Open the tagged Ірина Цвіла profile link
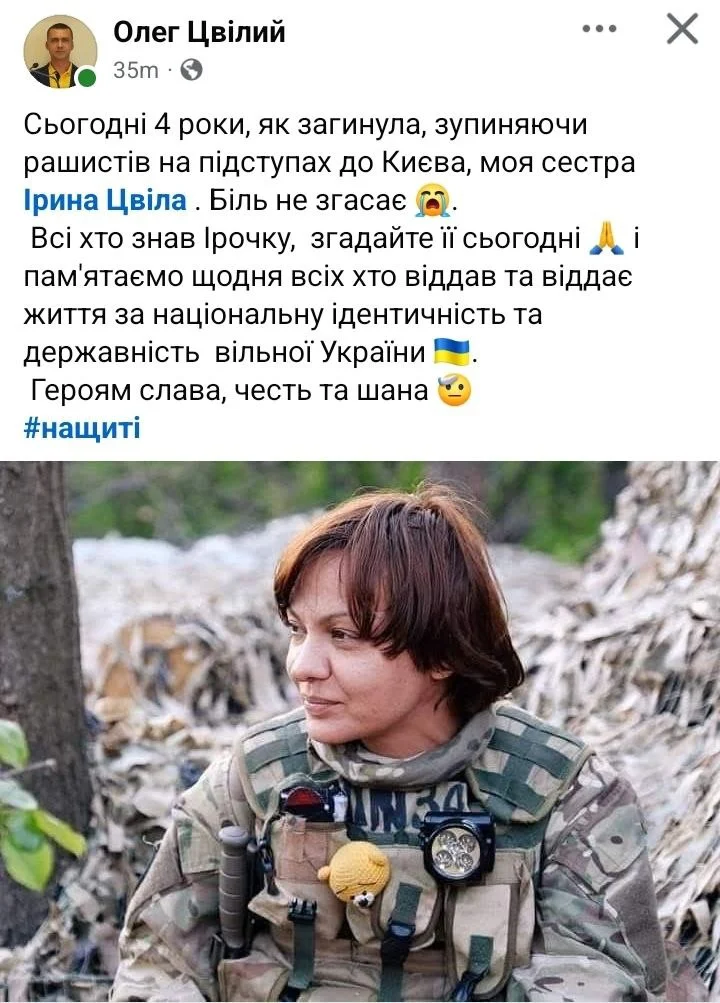 coord(105,201)
